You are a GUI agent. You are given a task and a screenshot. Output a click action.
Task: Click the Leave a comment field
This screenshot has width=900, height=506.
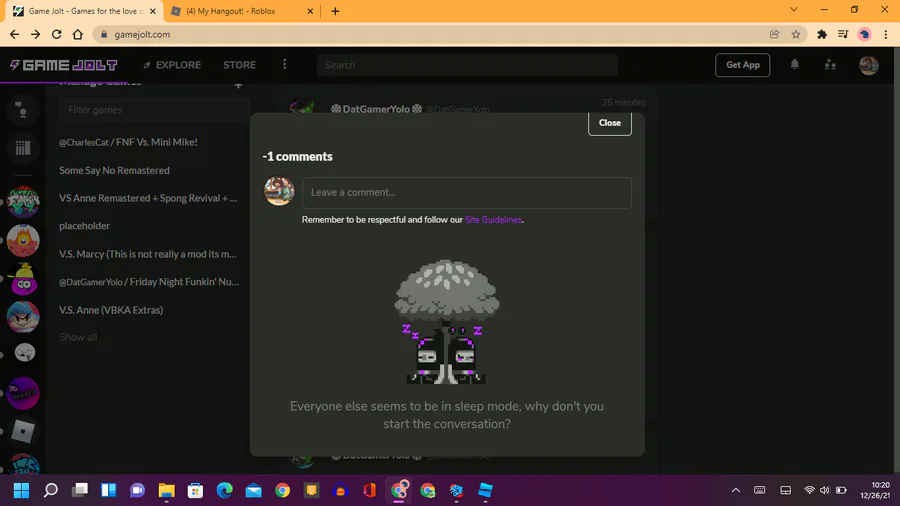[467, 193]
